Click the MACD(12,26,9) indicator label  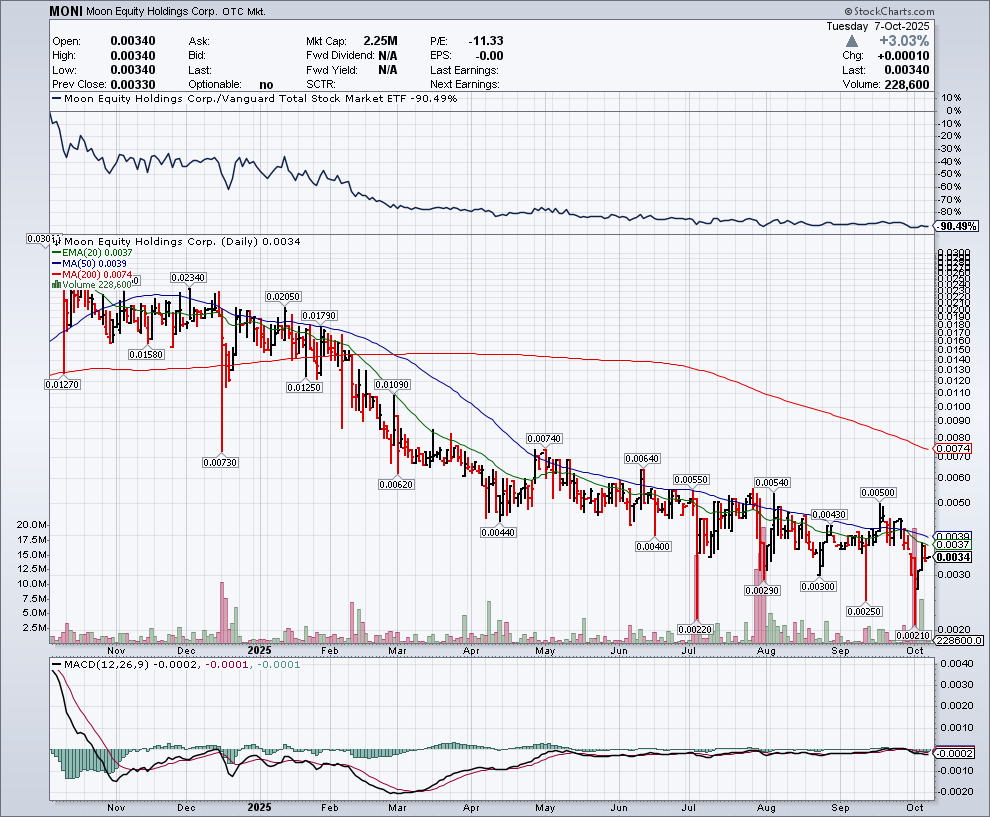click(x=106, y=664)
